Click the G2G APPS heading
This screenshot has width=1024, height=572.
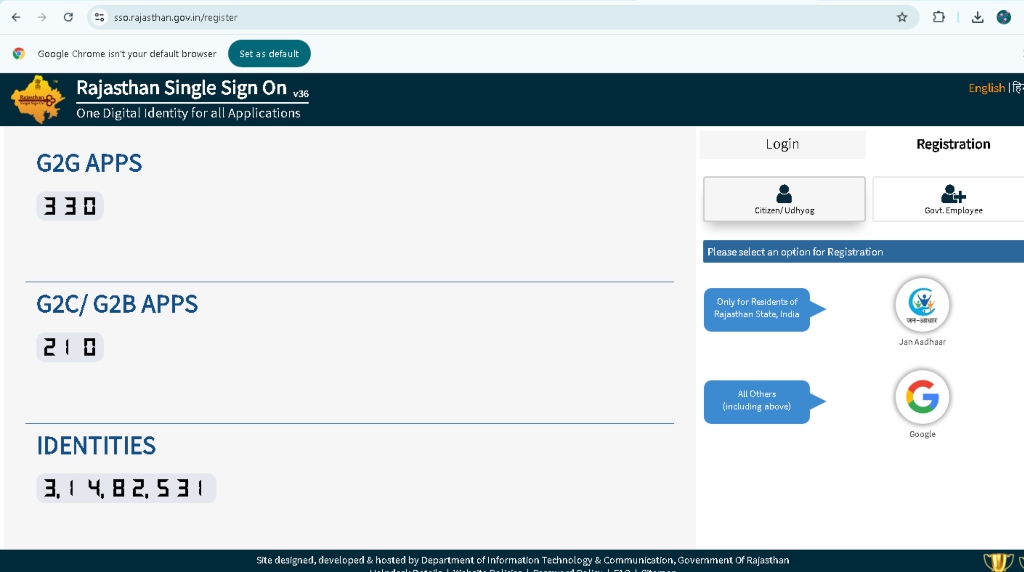pos(89,163)
